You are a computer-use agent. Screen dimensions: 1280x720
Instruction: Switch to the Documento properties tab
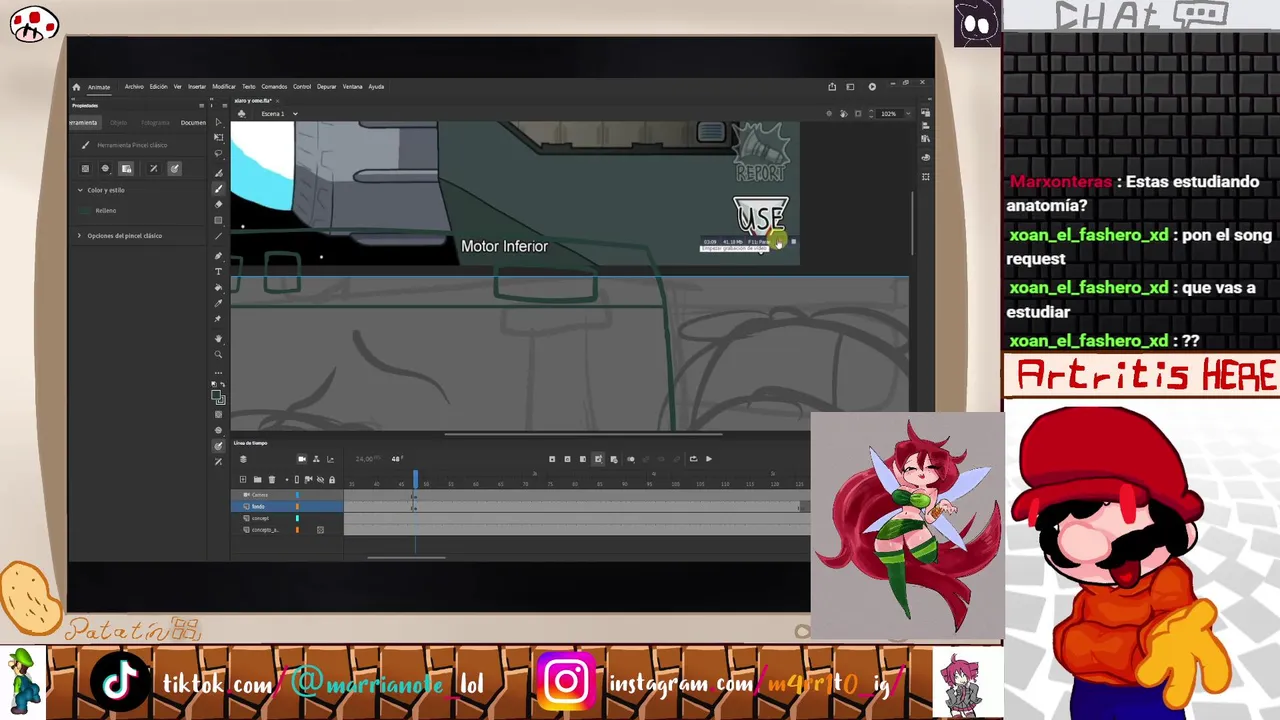[193, 122]
